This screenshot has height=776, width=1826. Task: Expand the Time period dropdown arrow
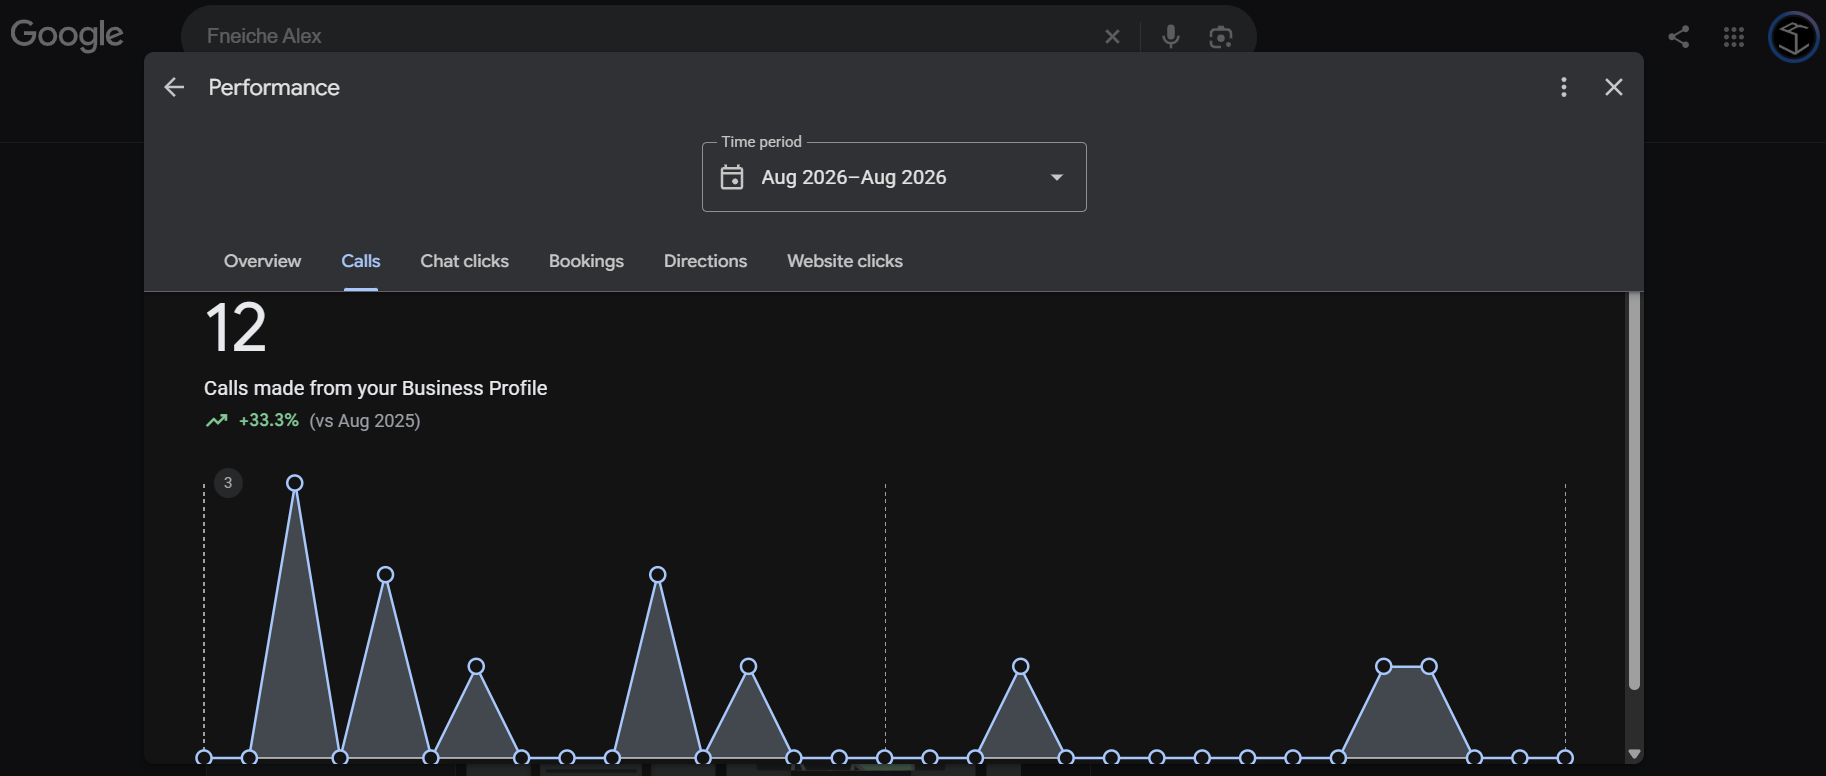1057,177
